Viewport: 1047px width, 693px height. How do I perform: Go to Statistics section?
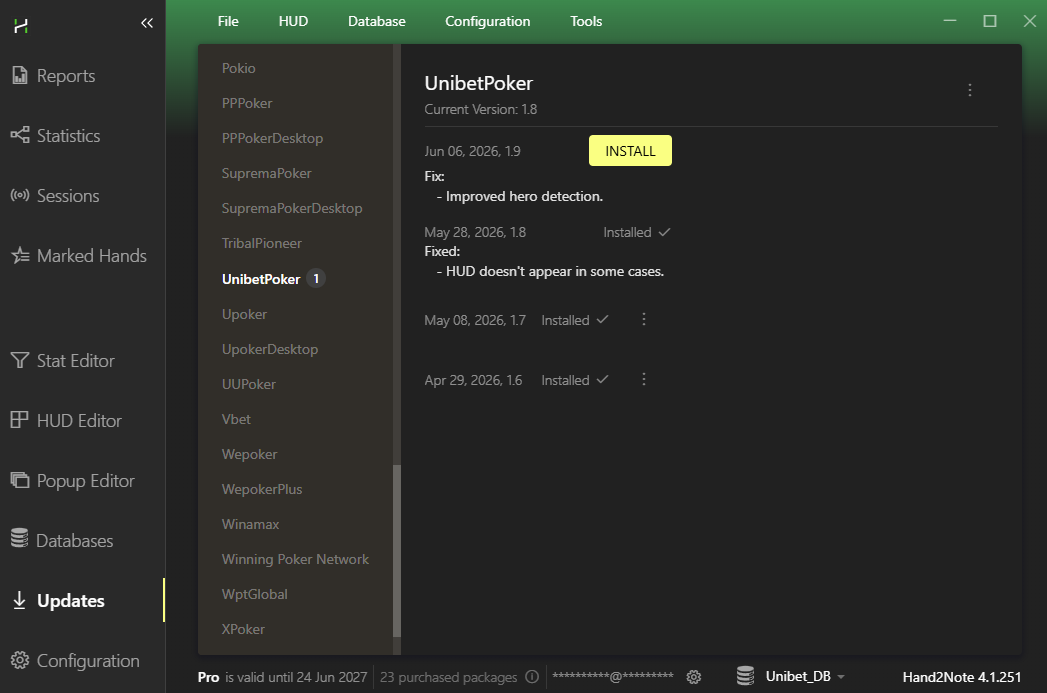[x=55, y=136]
